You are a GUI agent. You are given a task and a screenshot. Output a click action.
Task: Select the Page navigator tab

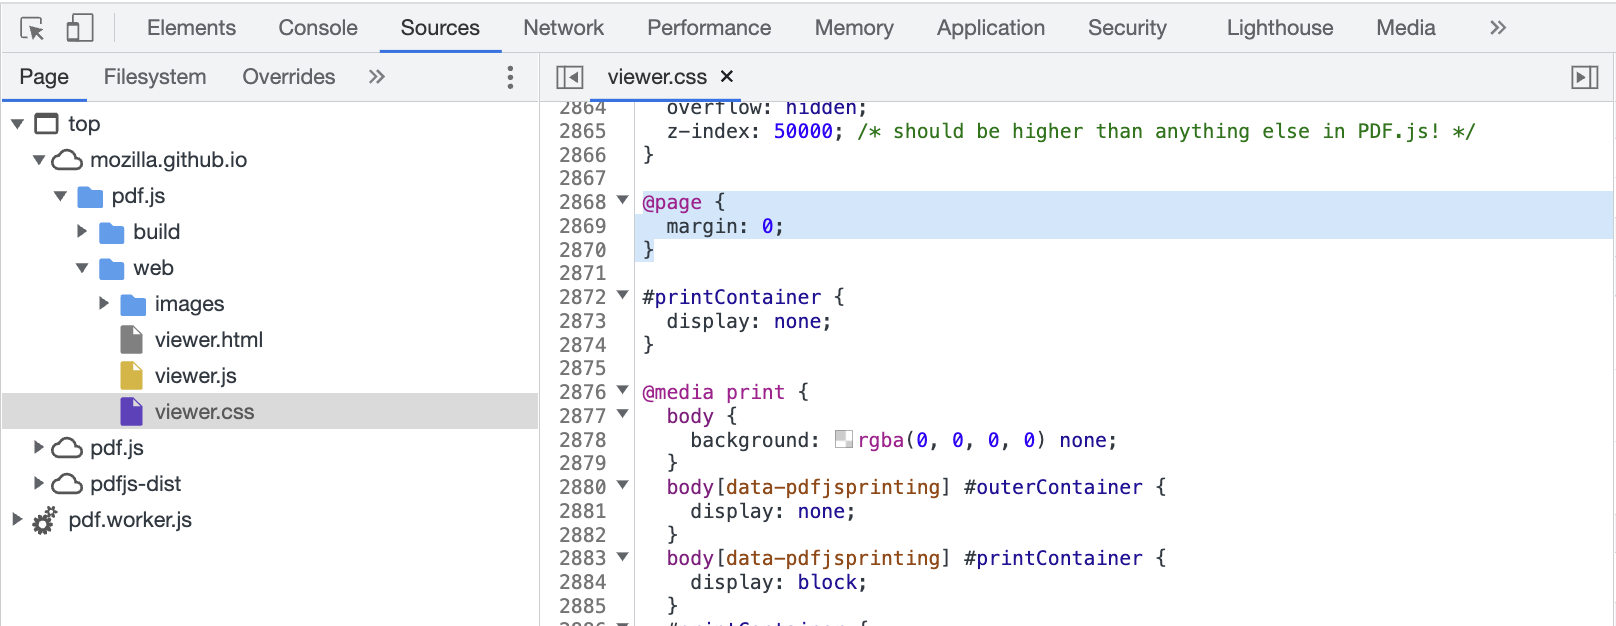[44, 77]
